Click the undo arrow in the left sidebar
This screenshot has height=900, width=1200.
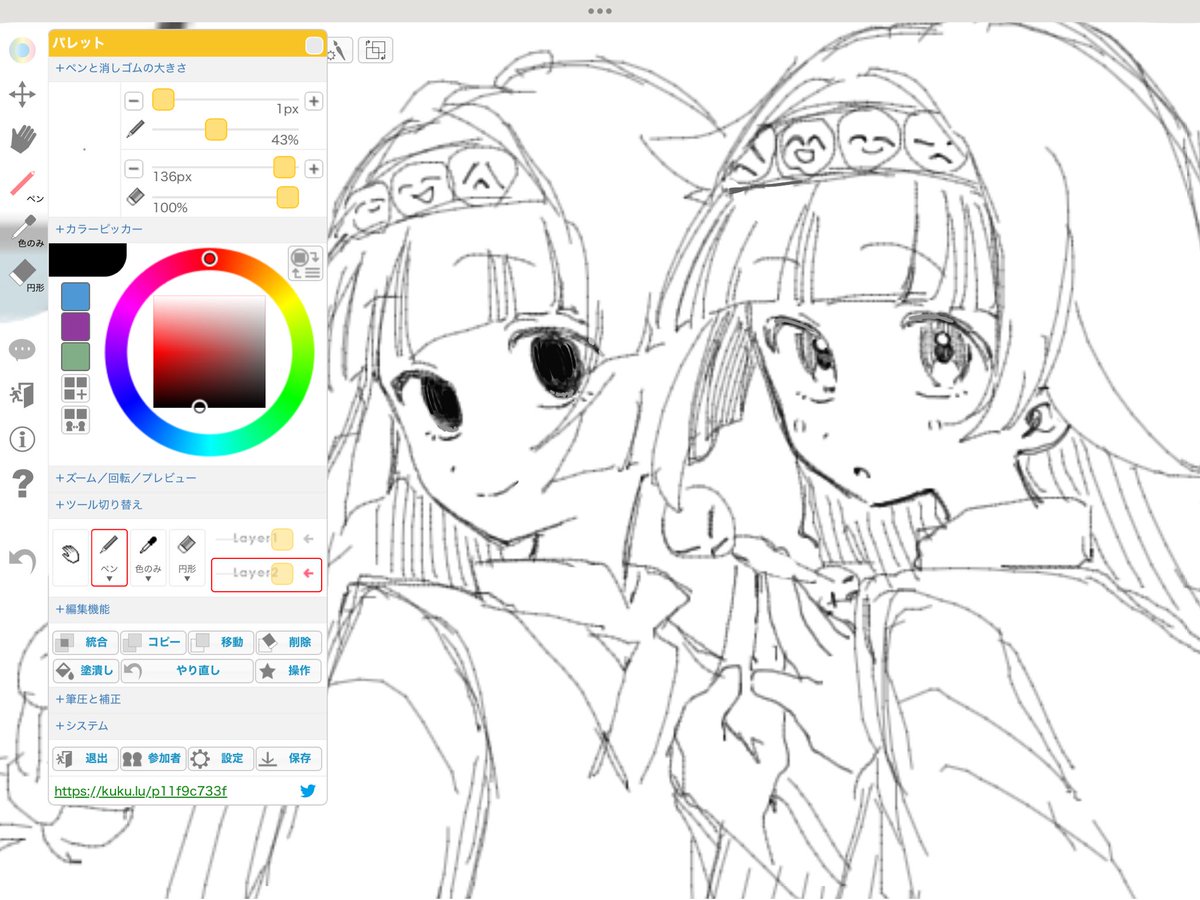point(22,561)
